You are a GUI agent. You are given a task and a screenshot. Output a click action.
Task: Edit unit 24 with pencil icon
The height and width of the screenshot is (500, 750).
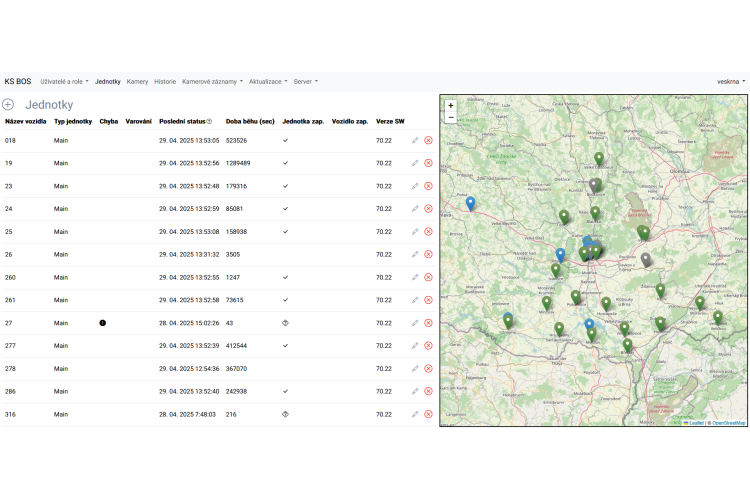[x=415, y=209]
